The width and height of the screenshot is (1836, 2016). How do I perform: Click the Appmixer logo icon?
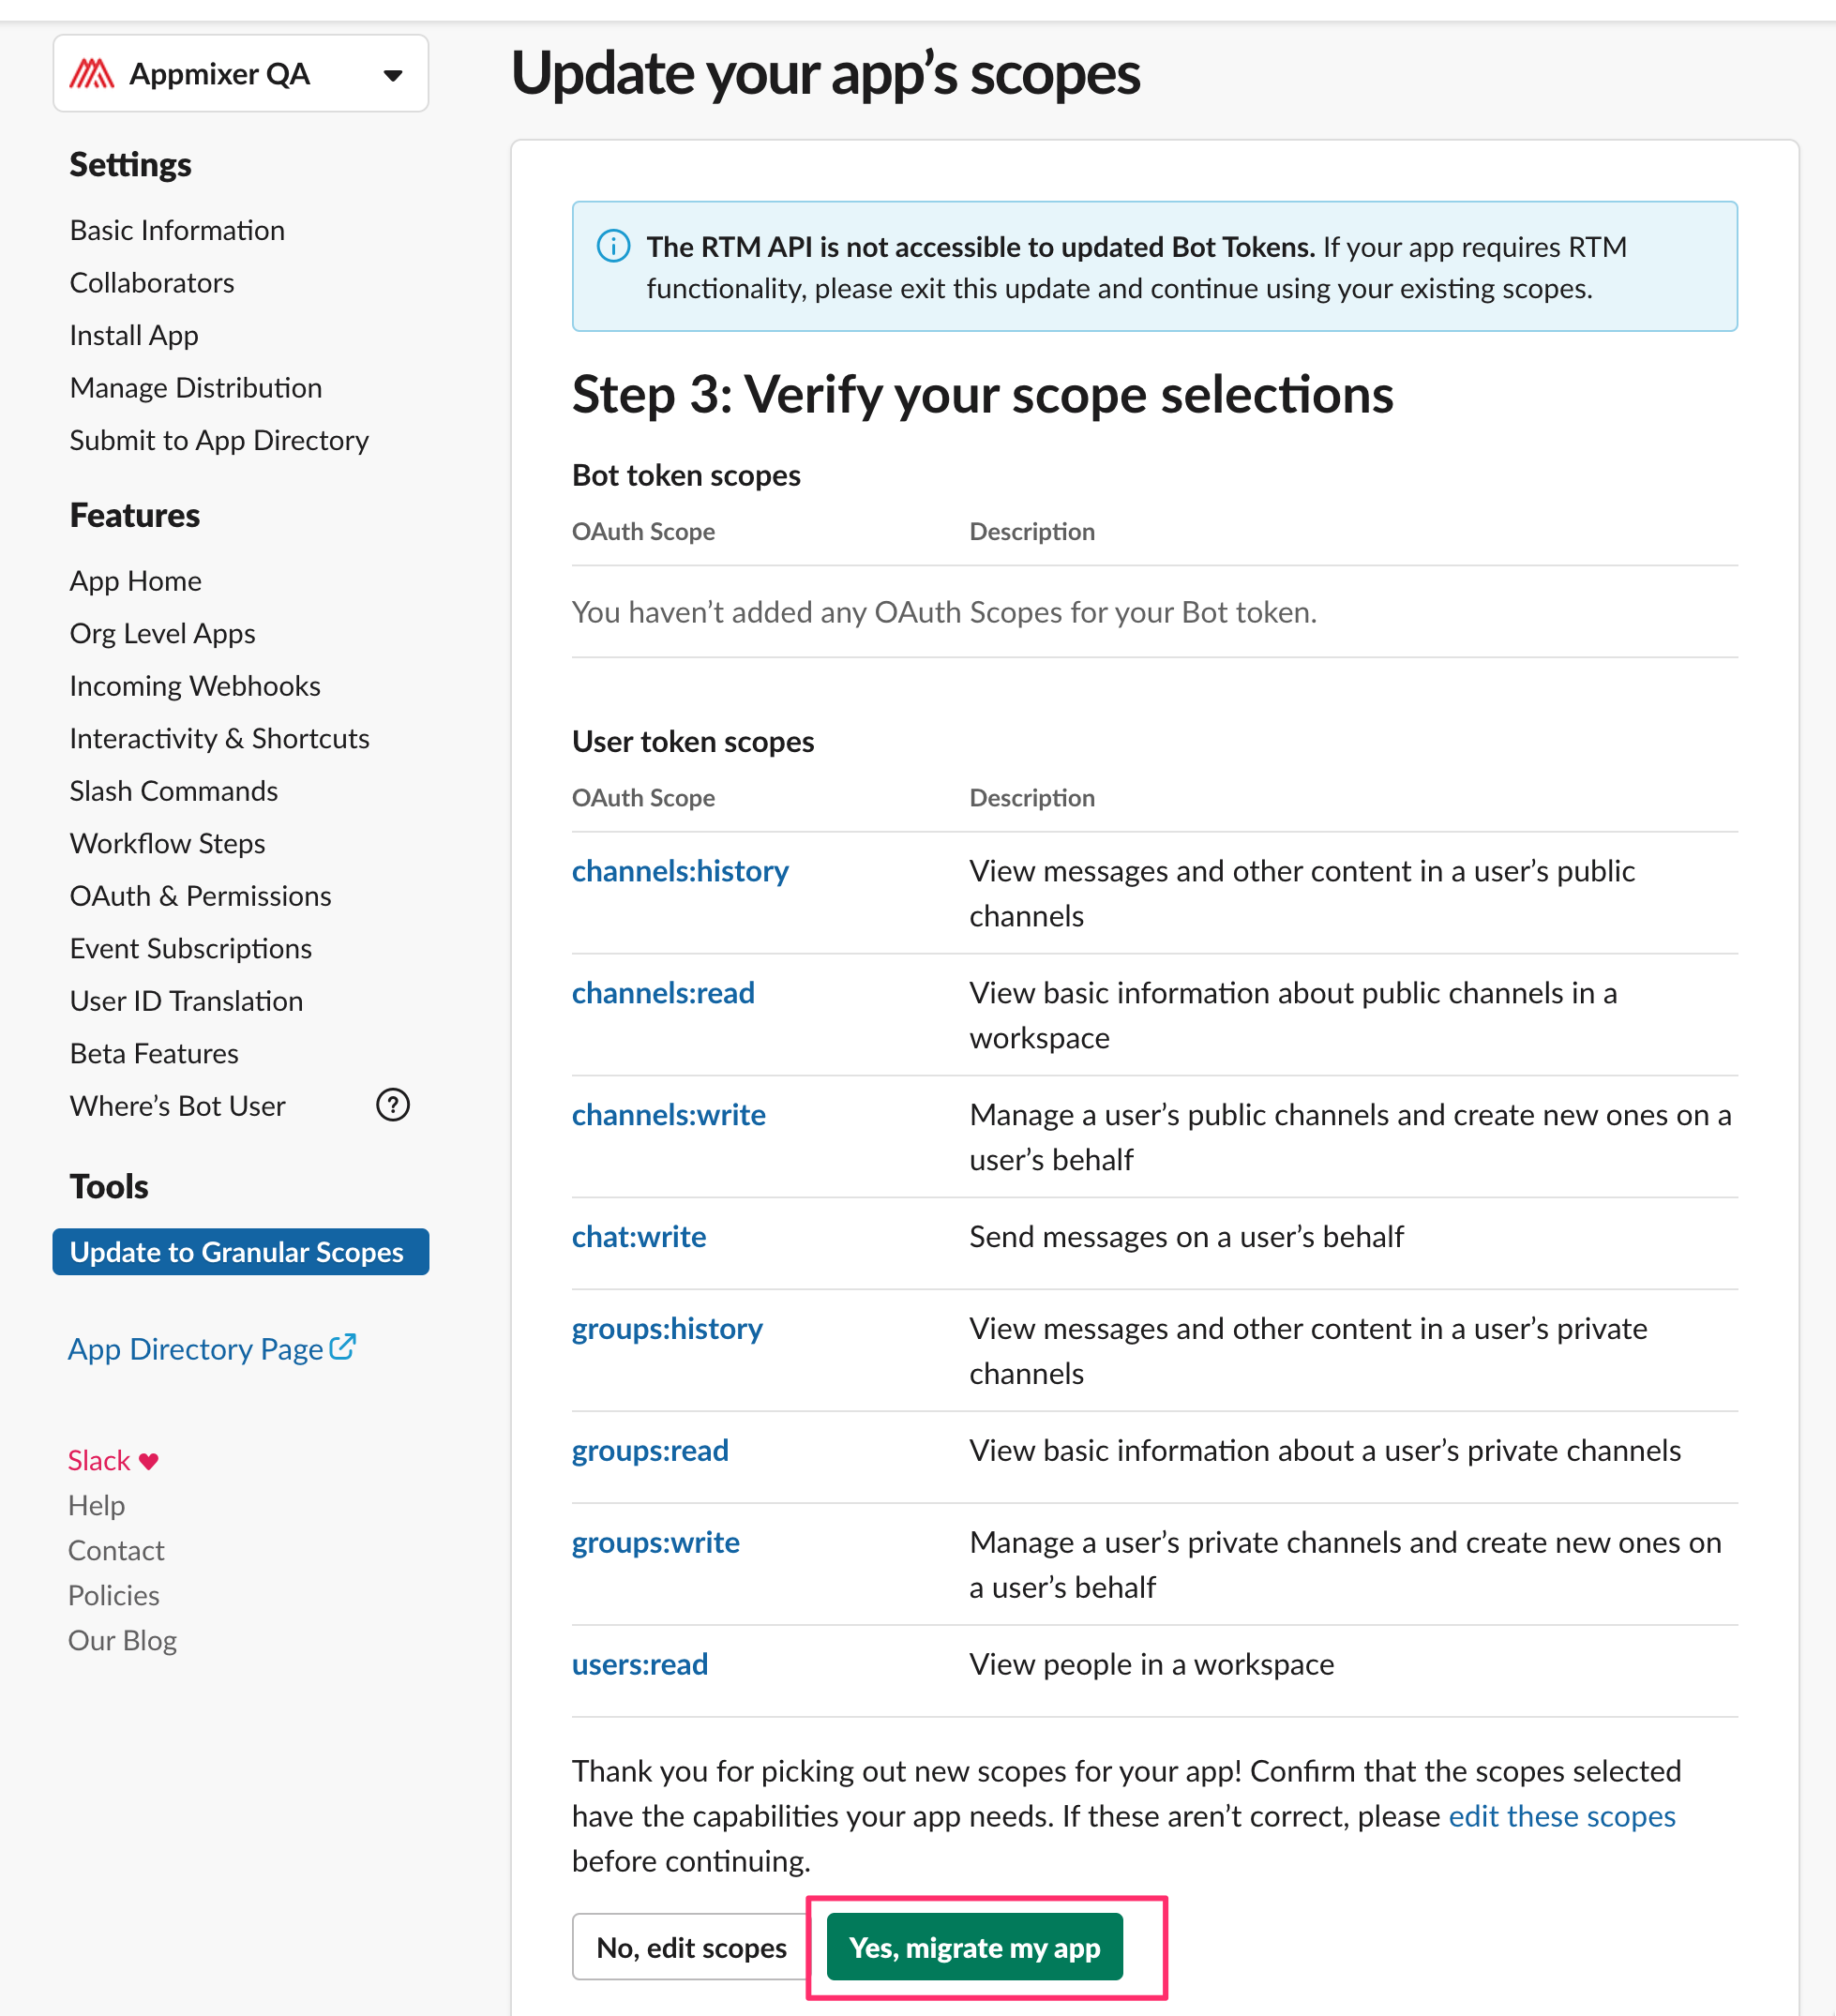[x=91, y=74]
